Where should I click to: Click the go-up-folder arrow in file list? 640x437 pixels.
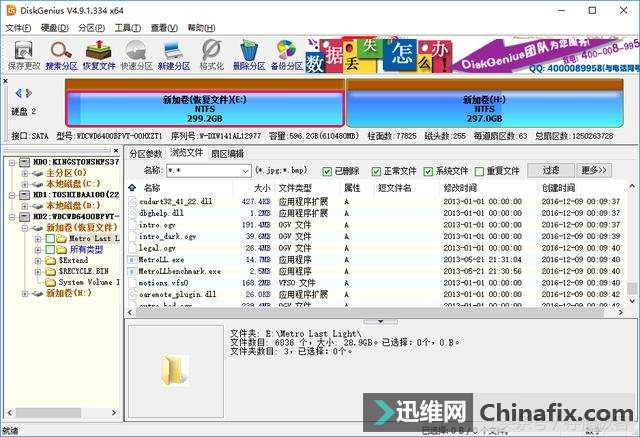point(132,188)
